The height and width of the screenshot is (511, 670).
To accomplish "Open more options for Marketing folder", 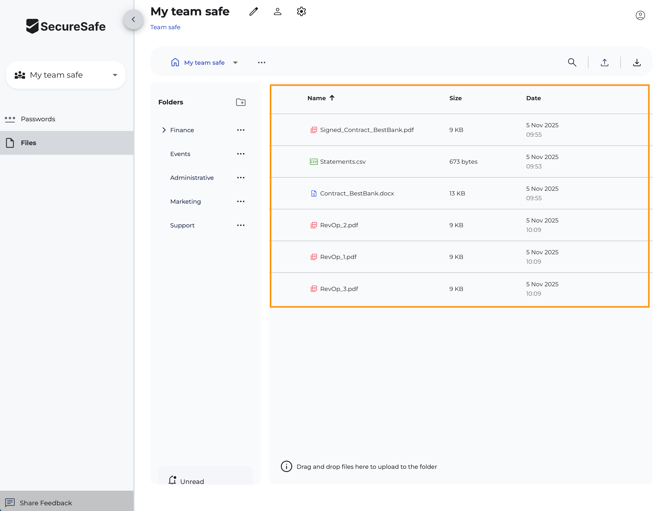I will [x=240, y=202].
